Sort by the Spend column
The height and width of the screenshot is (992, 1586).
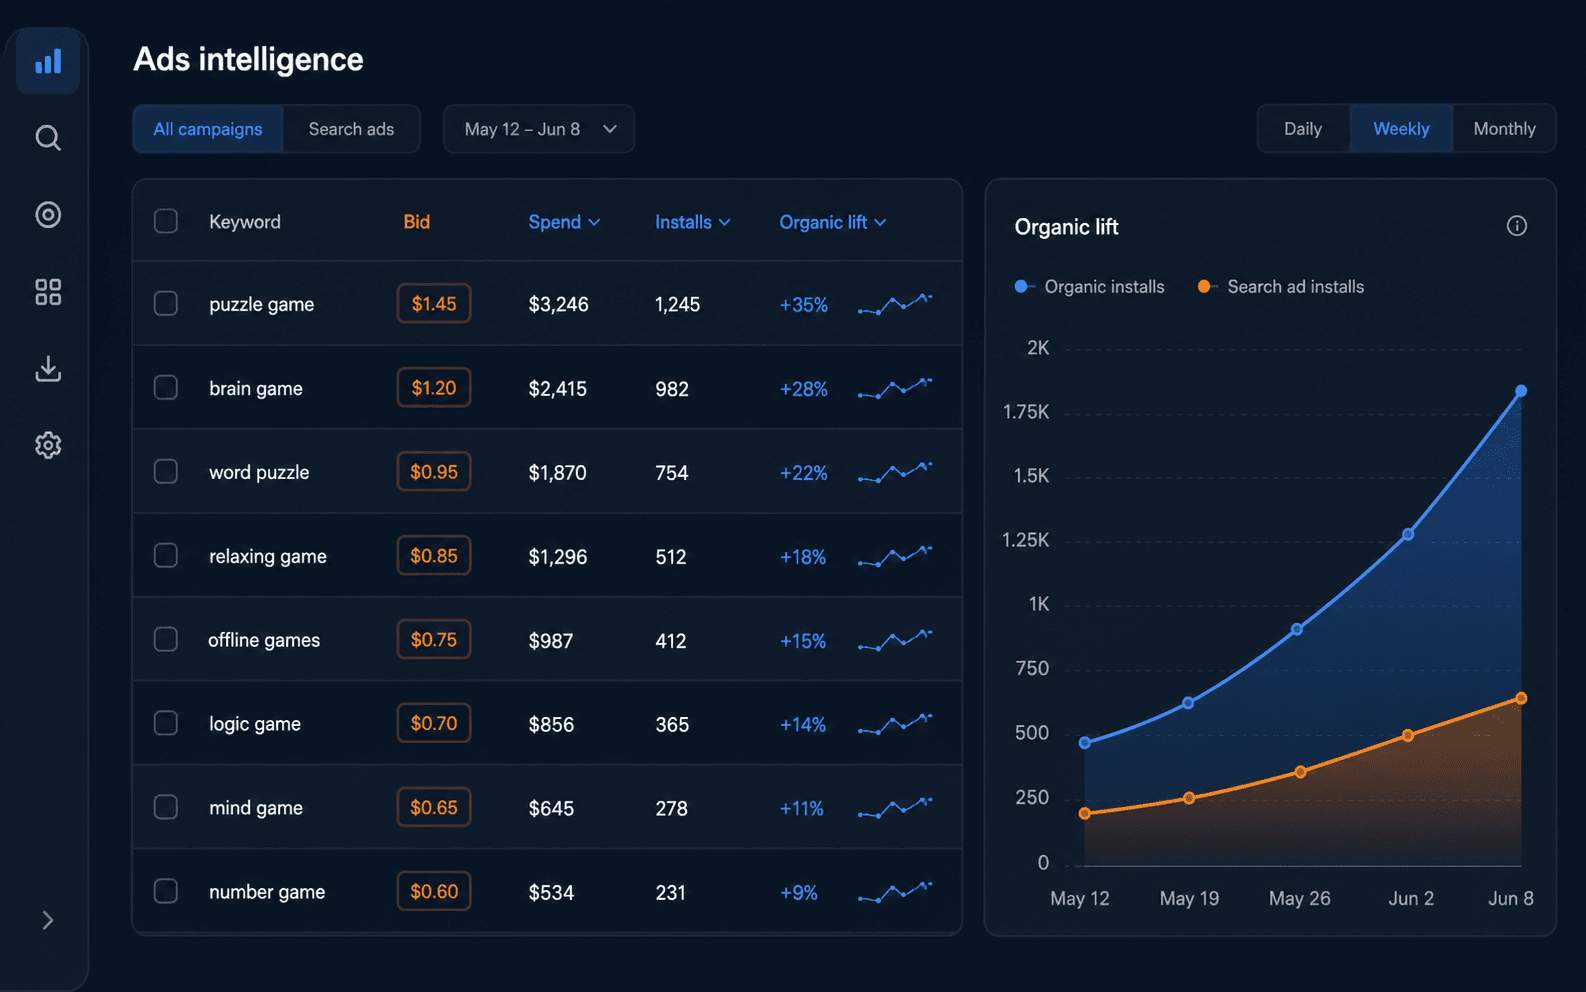click(x=564, y=222)
